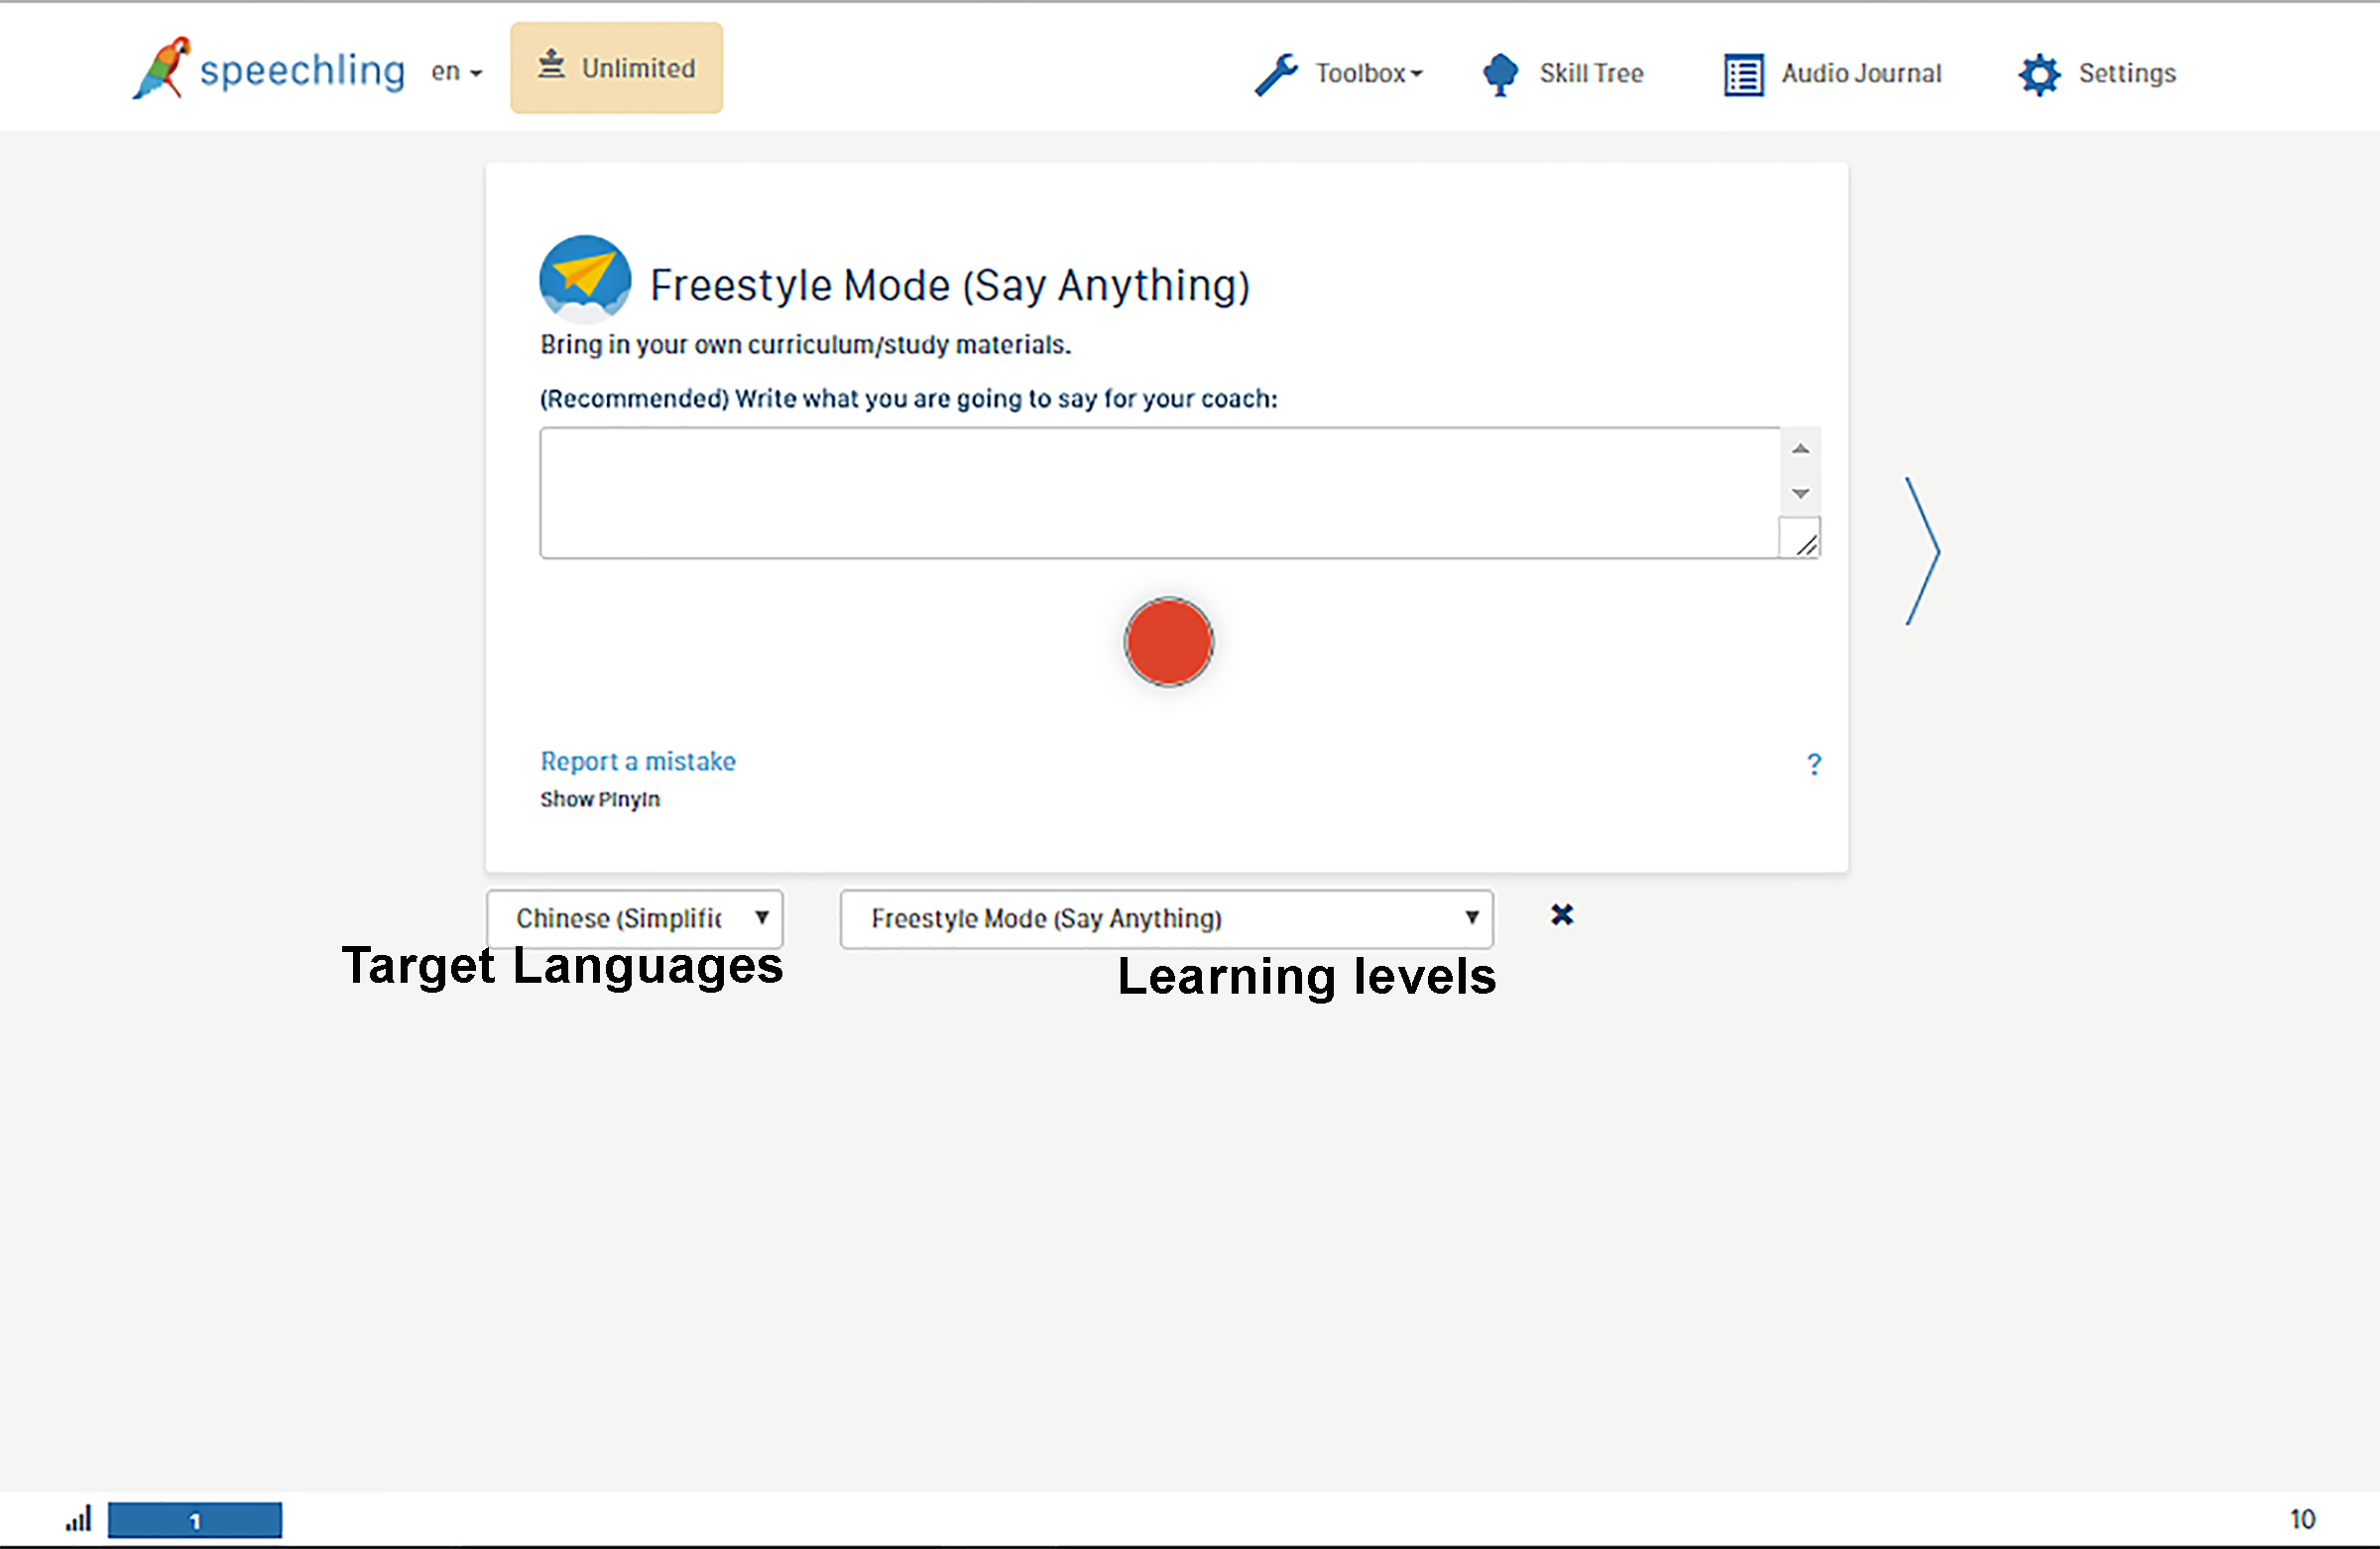
Task: Click the blue progress bar showing 1
Action: coord(195,1520)
